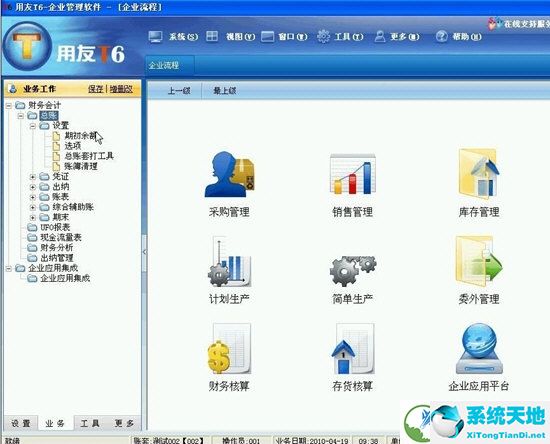
Task: Open the 视图(V) menu
Action: click(230, 36)
